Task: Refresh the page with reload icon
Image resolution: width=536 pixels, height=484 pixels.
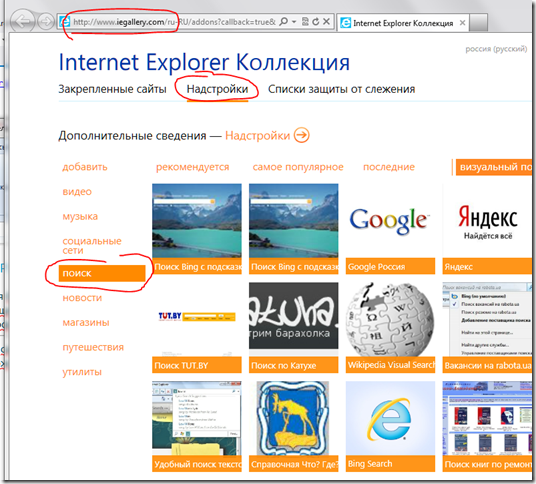Action: [316, 22]
